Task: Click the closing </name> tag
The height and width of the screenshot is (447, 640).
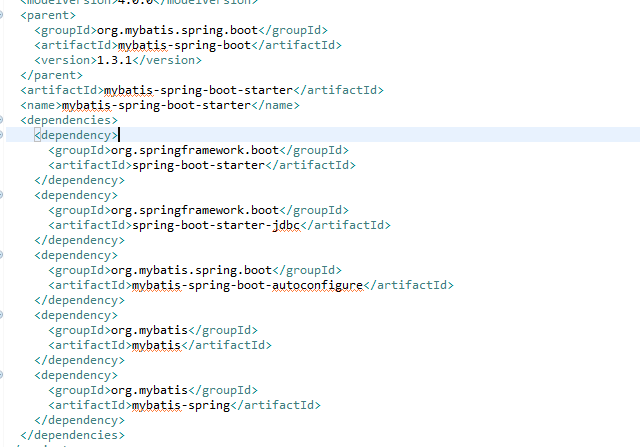Action: (x=275, y=105)
